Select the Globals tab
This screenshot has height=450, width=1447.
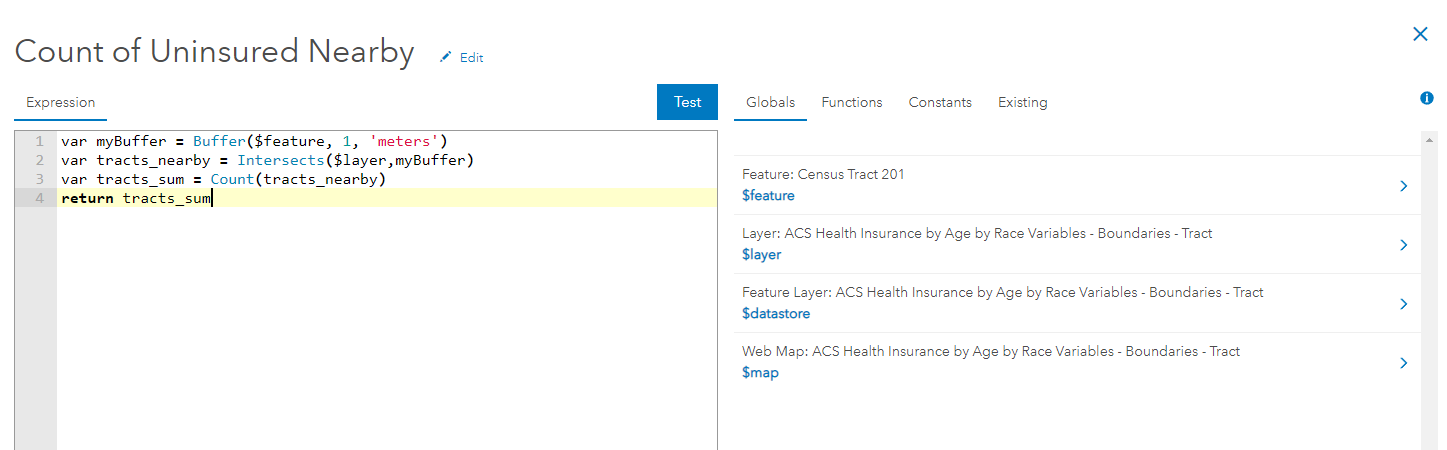click(x=770, y=102)
